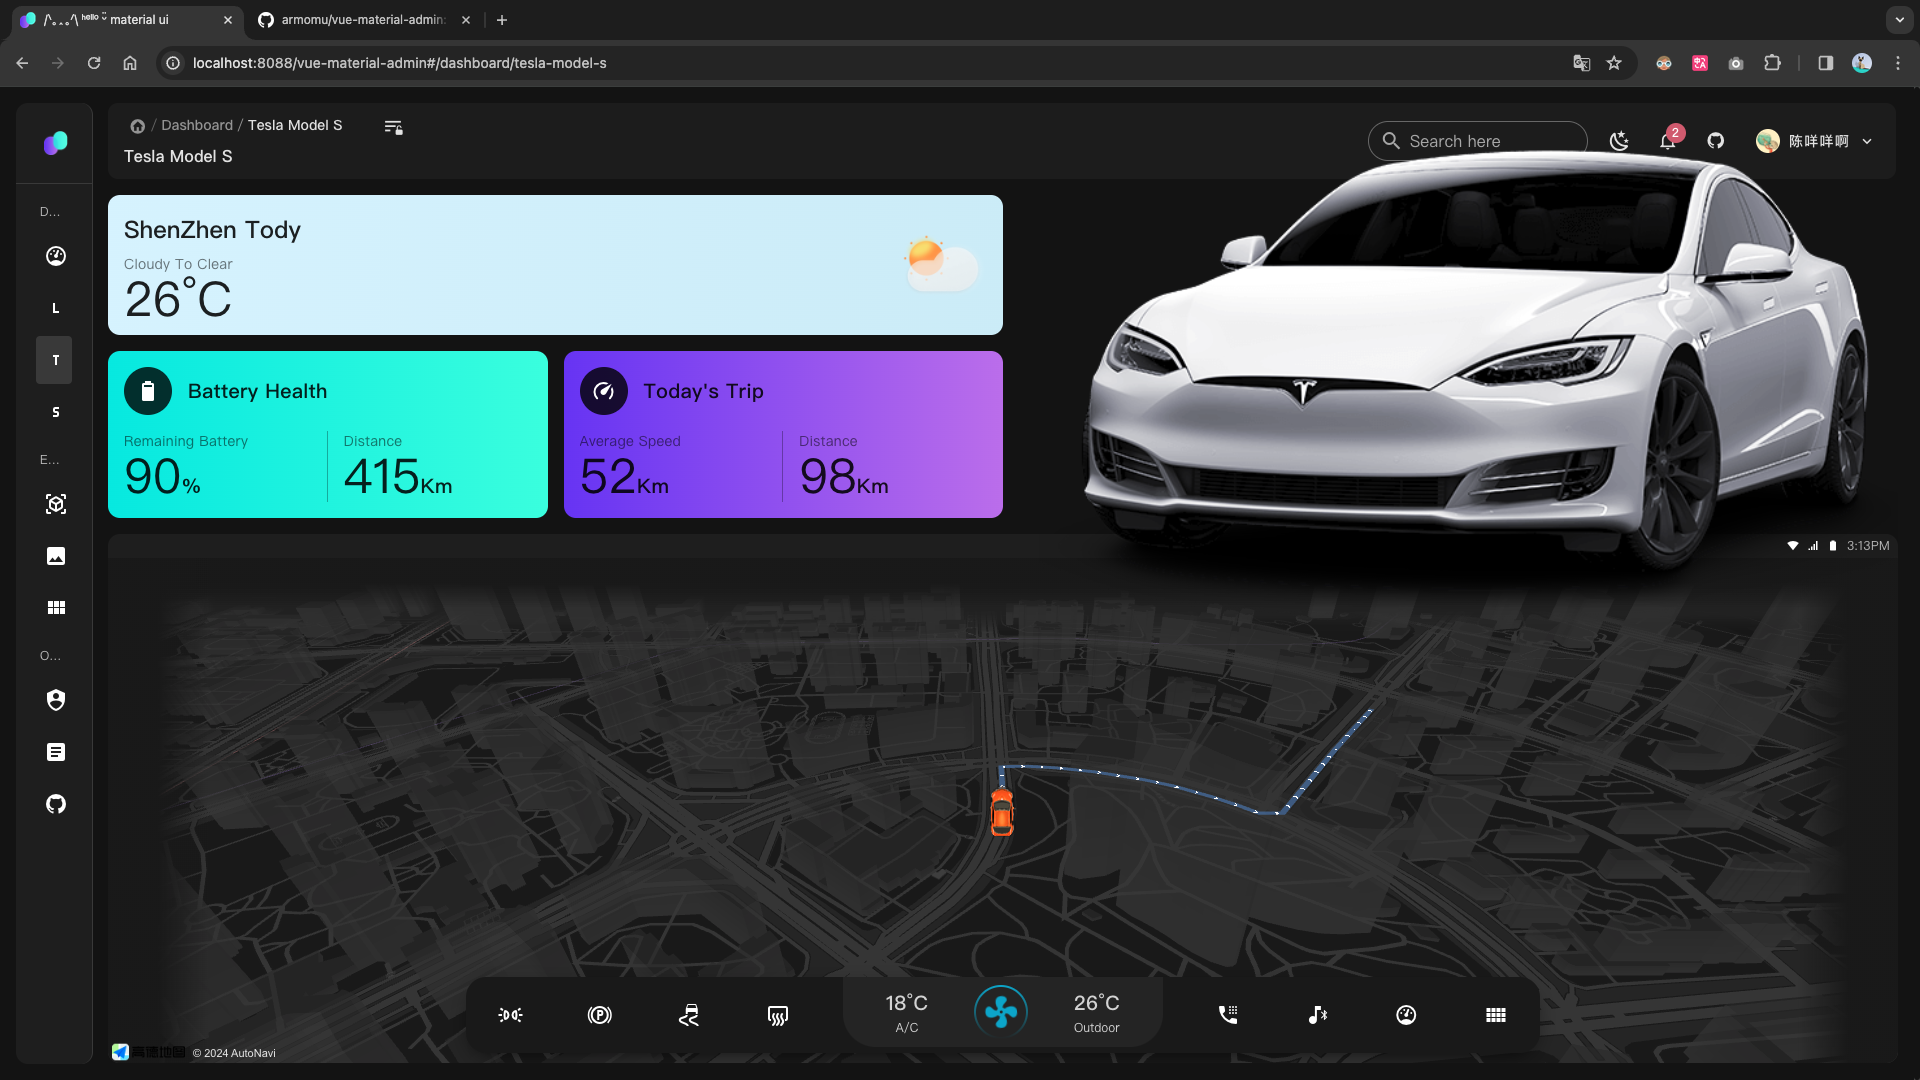The height and width of the screenshot is (1080, 1920).
Task: Click the app logo in sidebar
Action: 56,143
